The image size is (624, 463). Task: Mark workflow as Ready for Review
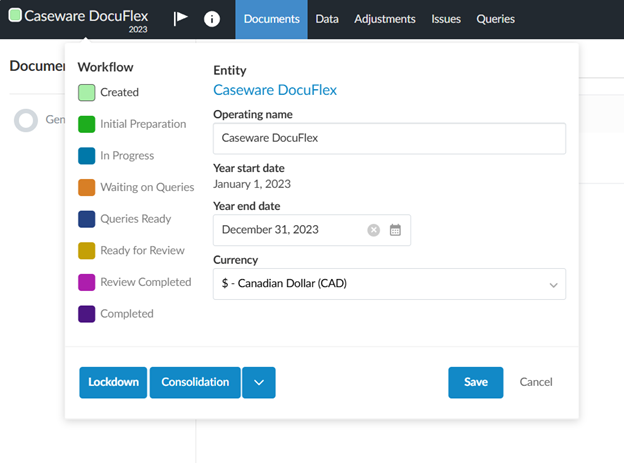(87, 250)
